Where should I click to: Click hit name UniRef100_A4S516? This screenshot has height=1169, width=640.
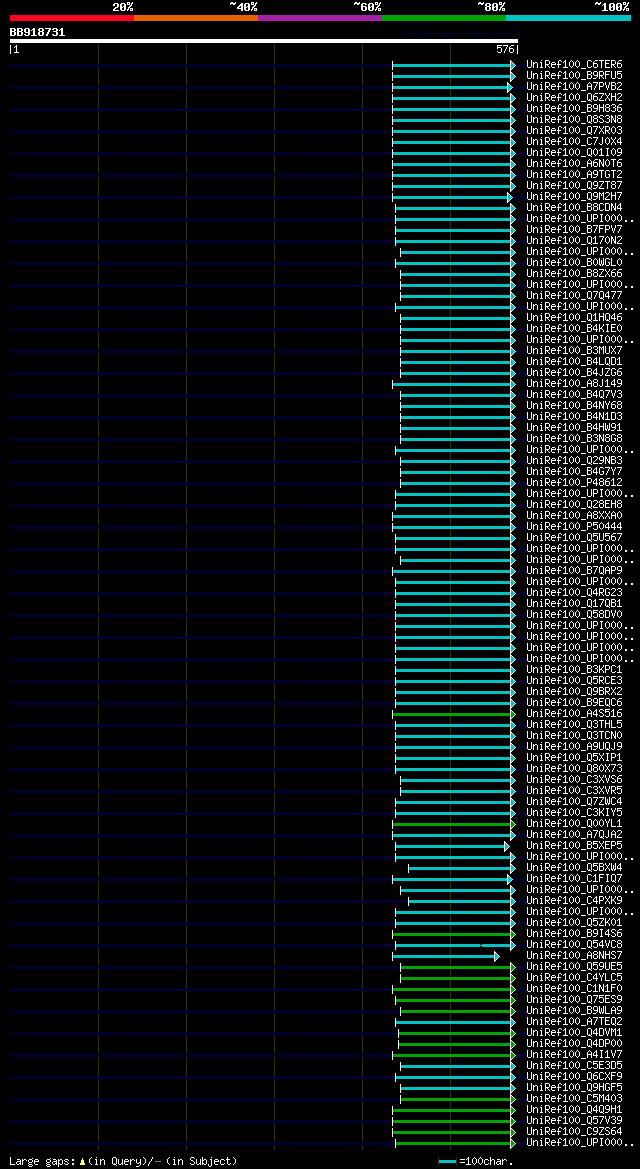pyautogui.click(x=574, y=713)
